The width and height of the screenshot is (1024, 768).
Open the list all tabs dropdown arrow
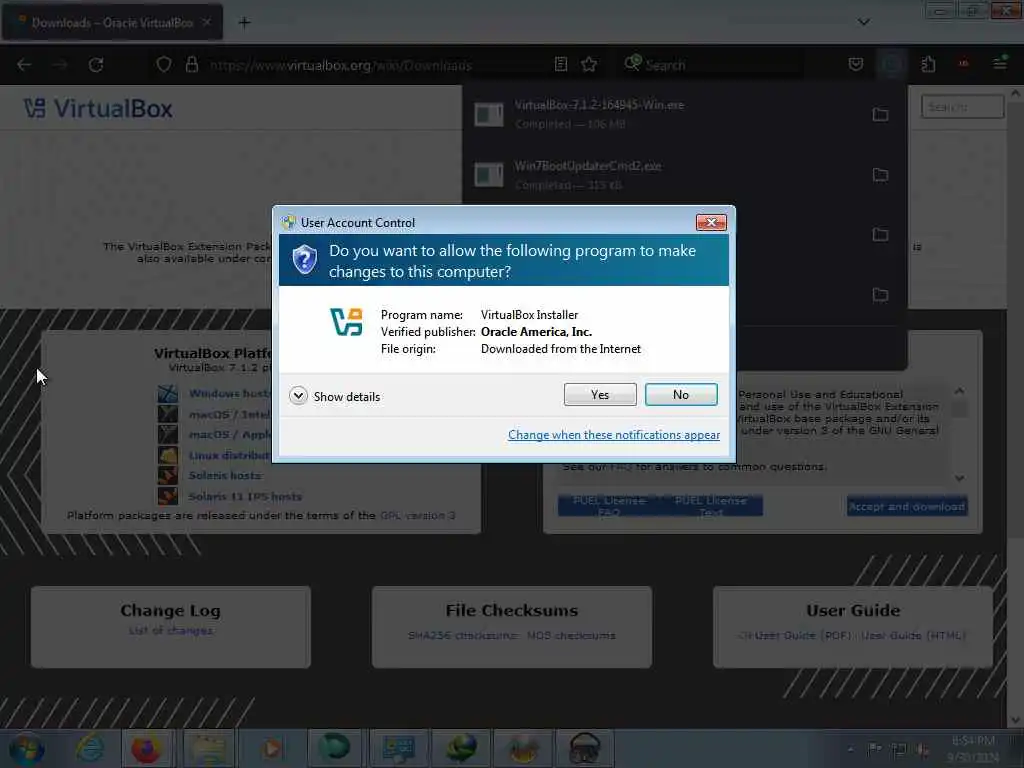(863, 22)
